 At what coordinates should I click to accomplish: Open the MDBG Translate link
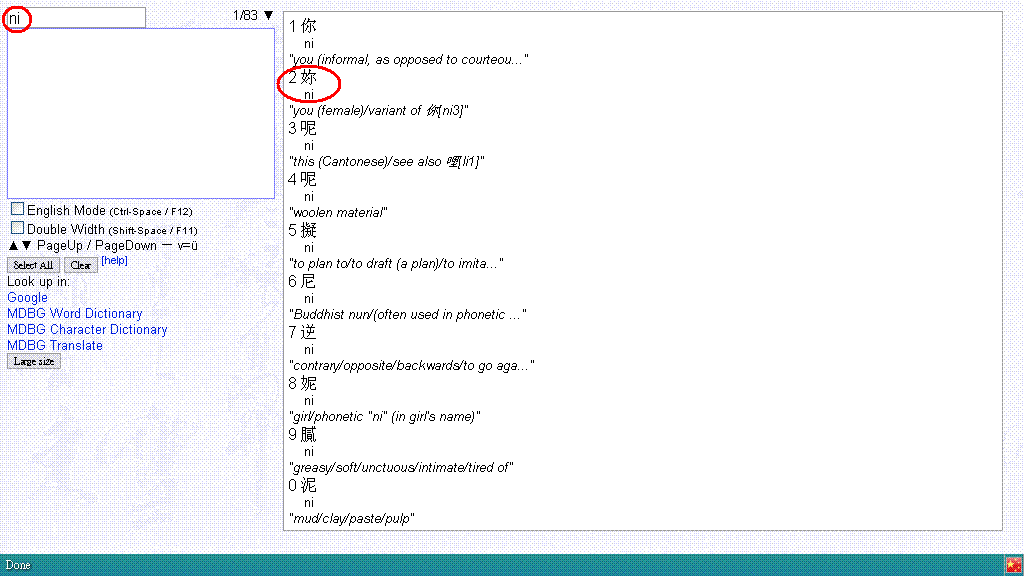(55, 345)
